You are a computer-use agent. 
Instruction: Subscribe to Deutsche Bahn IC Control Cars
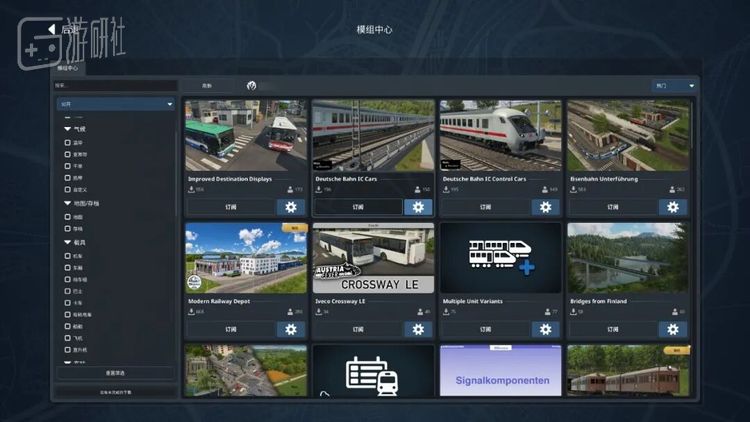point(485,207)
